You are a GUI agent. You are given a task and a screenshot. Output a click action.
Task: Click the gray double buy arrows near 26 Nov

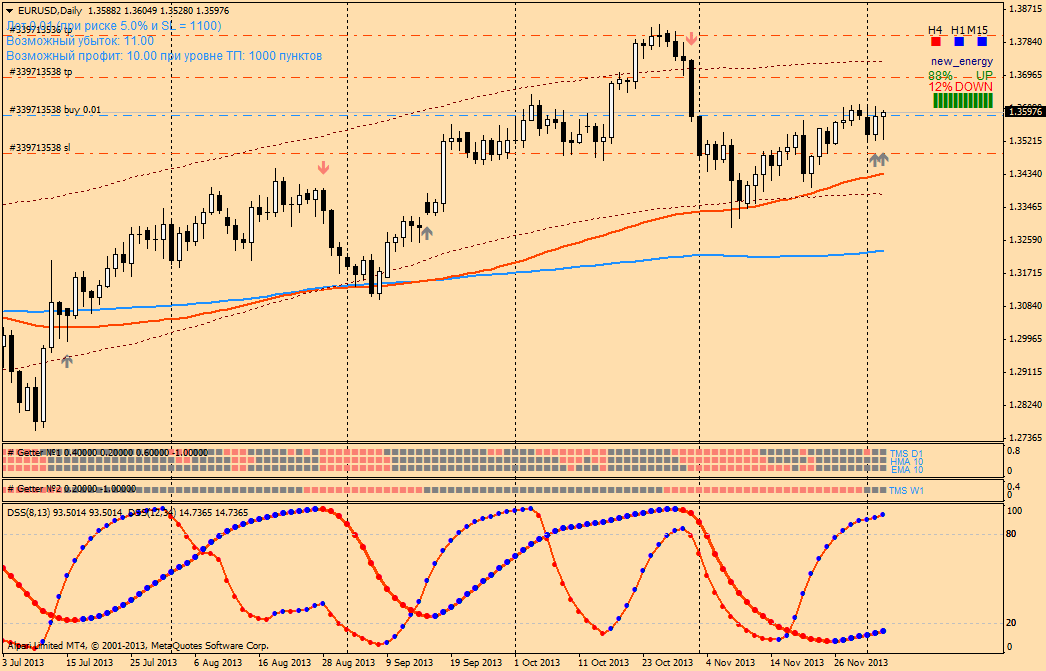click(879, 159)
